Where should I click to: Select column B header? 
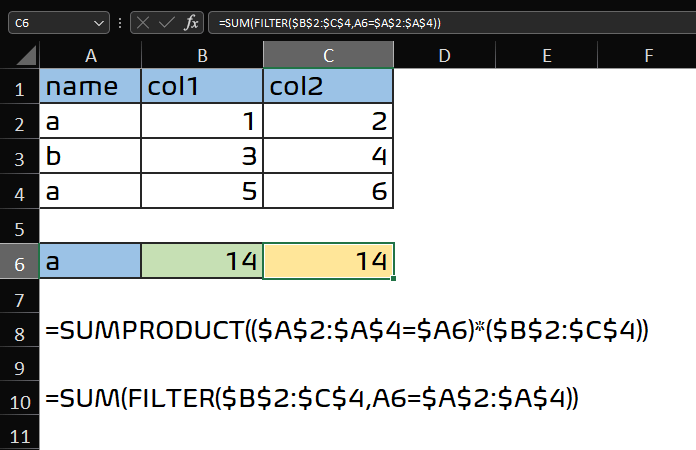(x=202, y=55)
